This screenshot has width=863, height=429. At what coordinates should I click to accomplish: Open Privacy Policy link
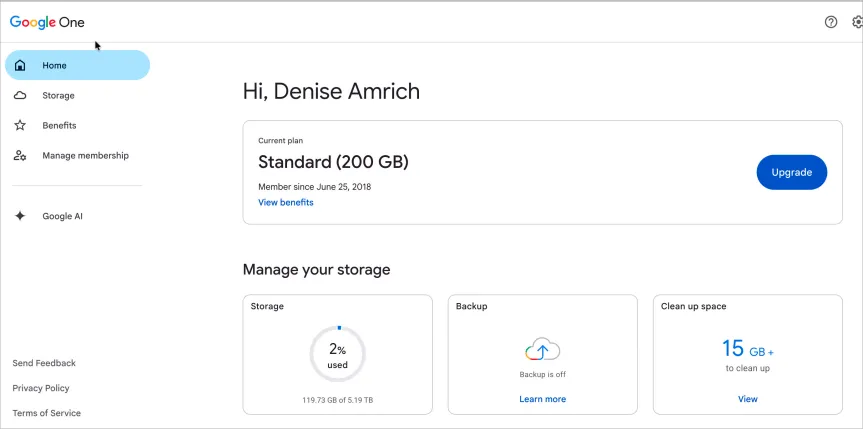click(x=41, y=388)
